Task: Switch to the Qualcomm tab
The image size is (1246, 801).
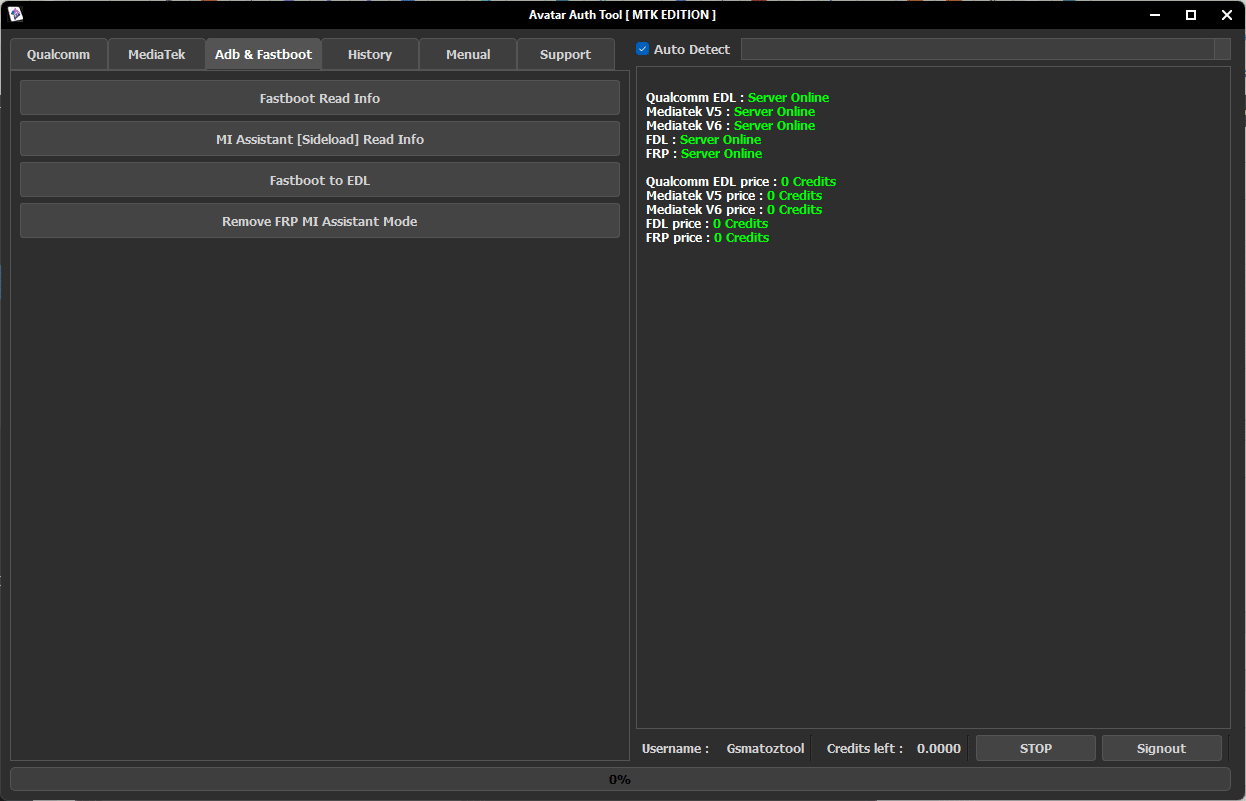Action: [58, 55]
